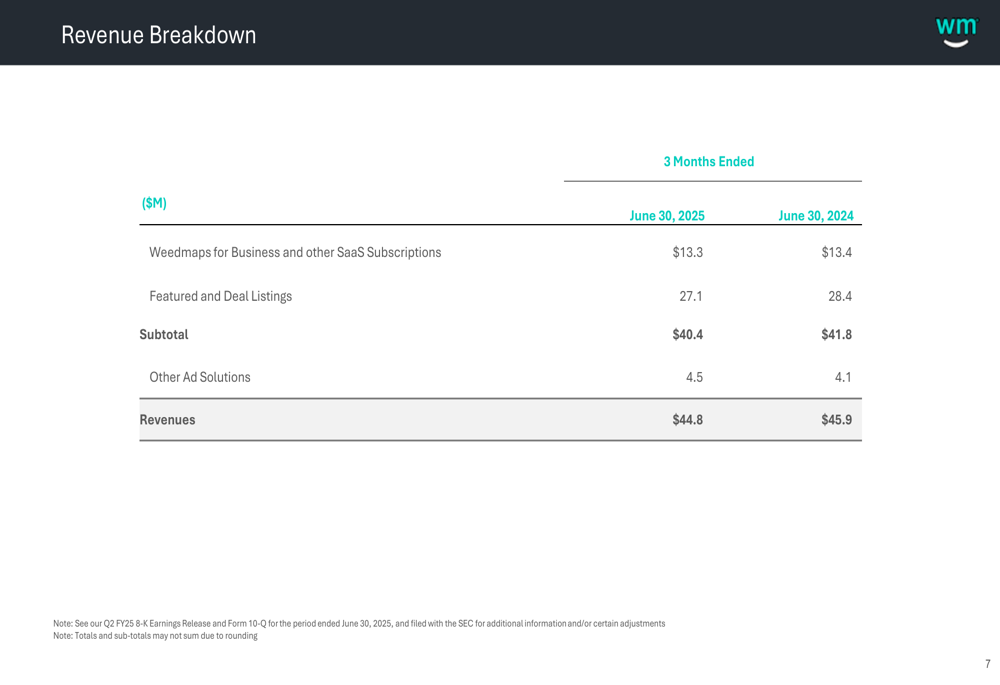Select the 3 Months Ended heading

708,162
